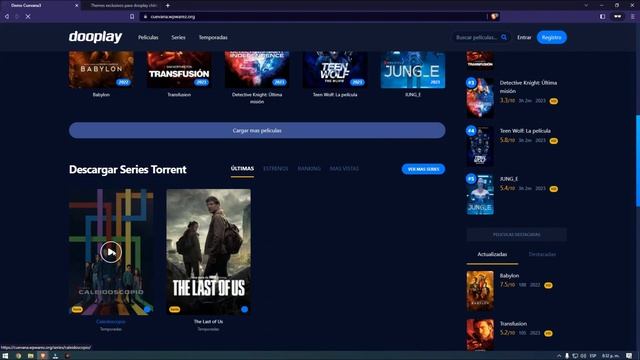The image size is (640, 360).
Task: Click the page vertical scrollbar
Action: (x=638, y=162)
